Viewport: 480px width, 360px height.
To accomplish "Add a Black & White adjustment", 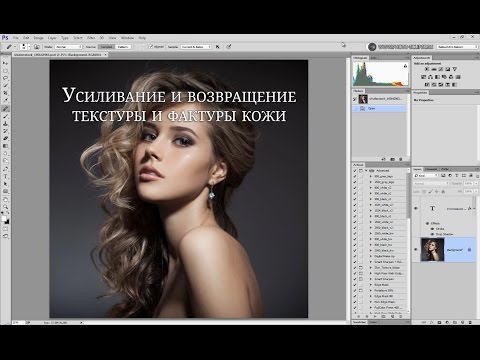I will [437, 77].
